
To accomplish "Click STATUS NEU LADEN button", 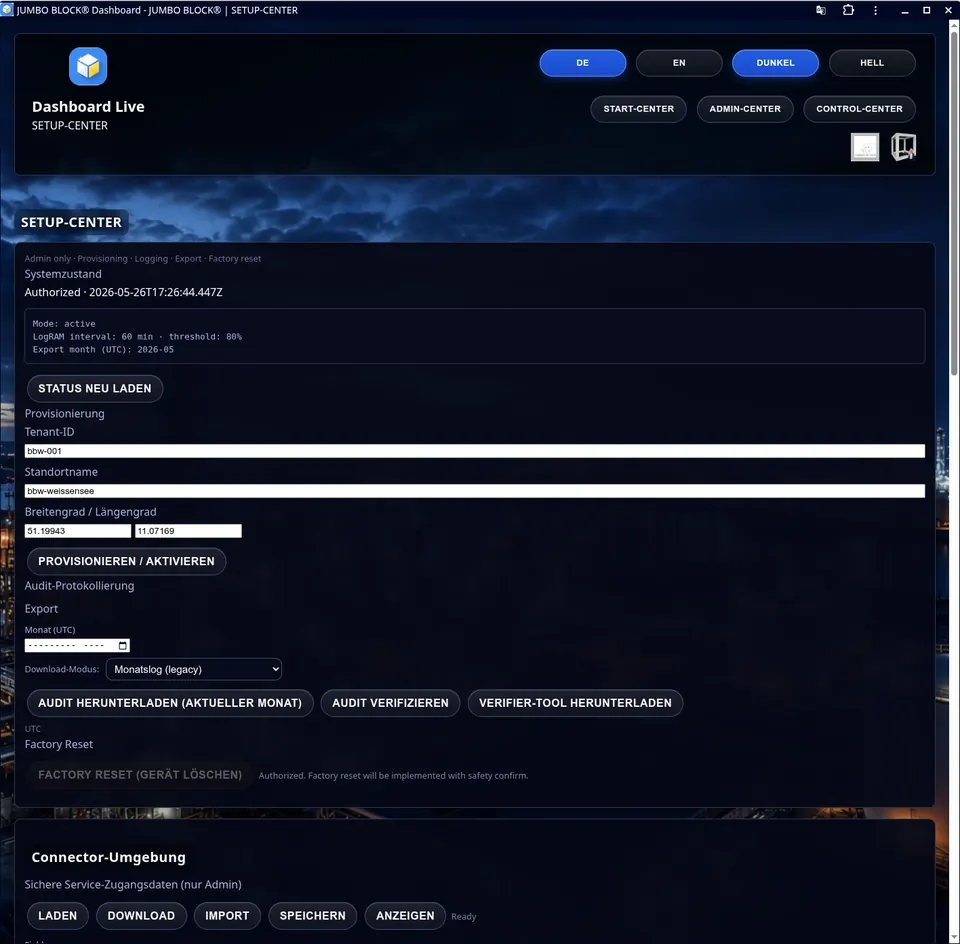I will click(95, 389).
